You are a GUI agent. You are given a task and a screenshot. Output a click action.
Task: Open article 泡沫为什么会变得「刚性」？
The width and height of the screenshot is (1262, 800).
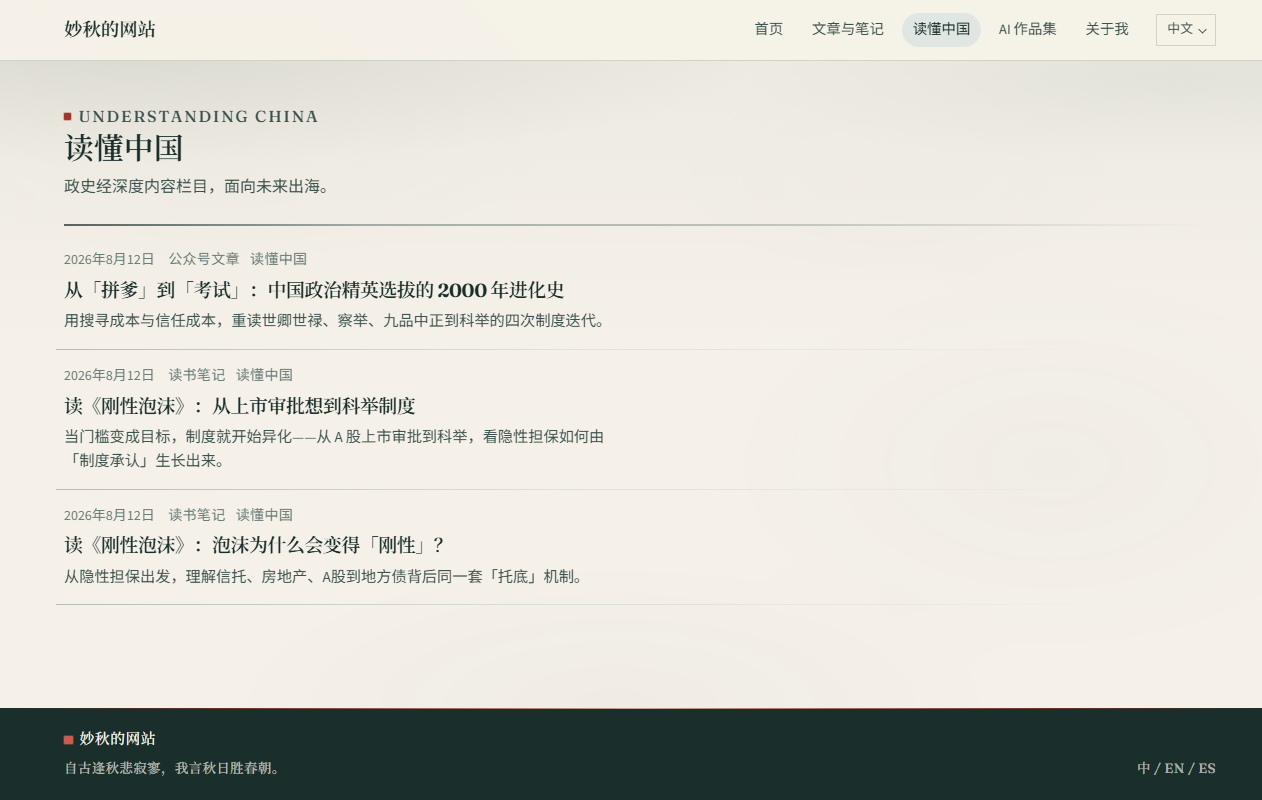254,545
